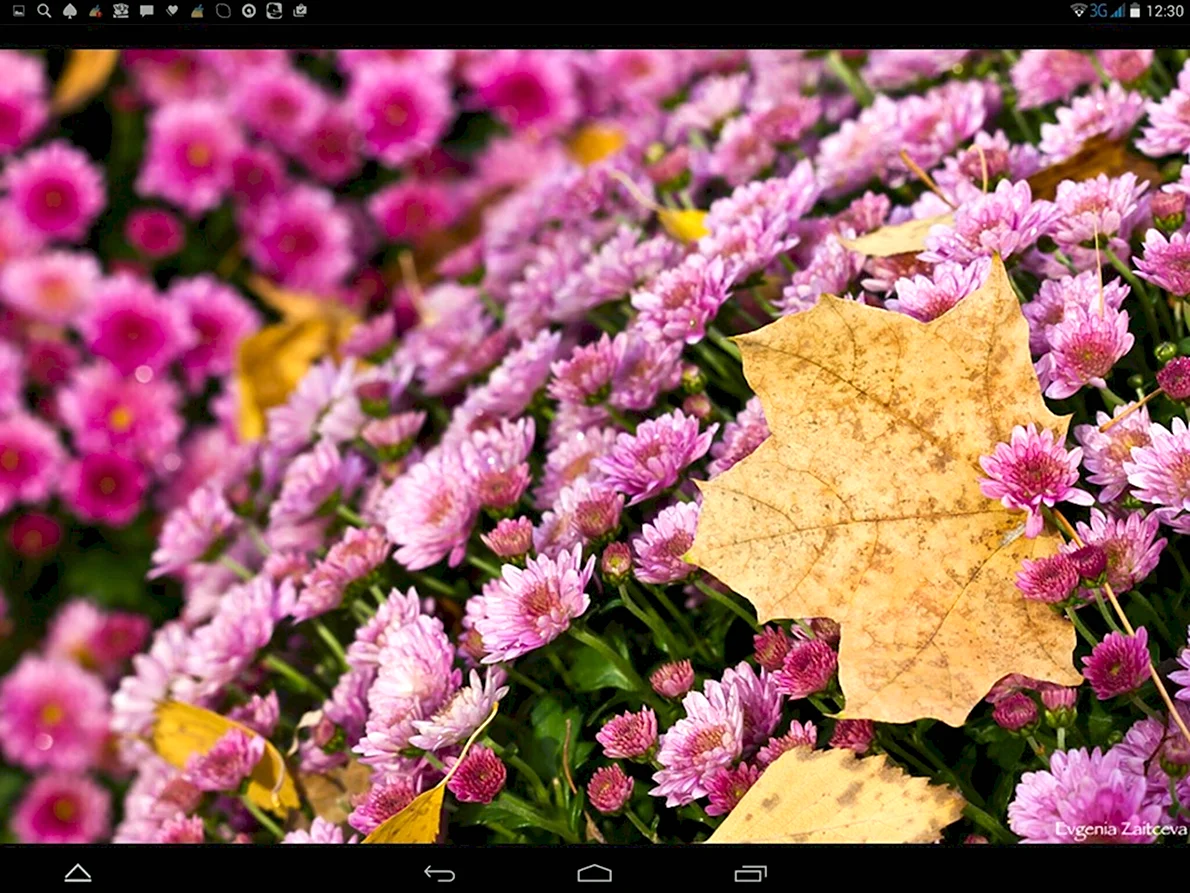This screenshot has width=1190, height=893.
Task: Tap the broom icon with red badge
Action: click(96, 11)
